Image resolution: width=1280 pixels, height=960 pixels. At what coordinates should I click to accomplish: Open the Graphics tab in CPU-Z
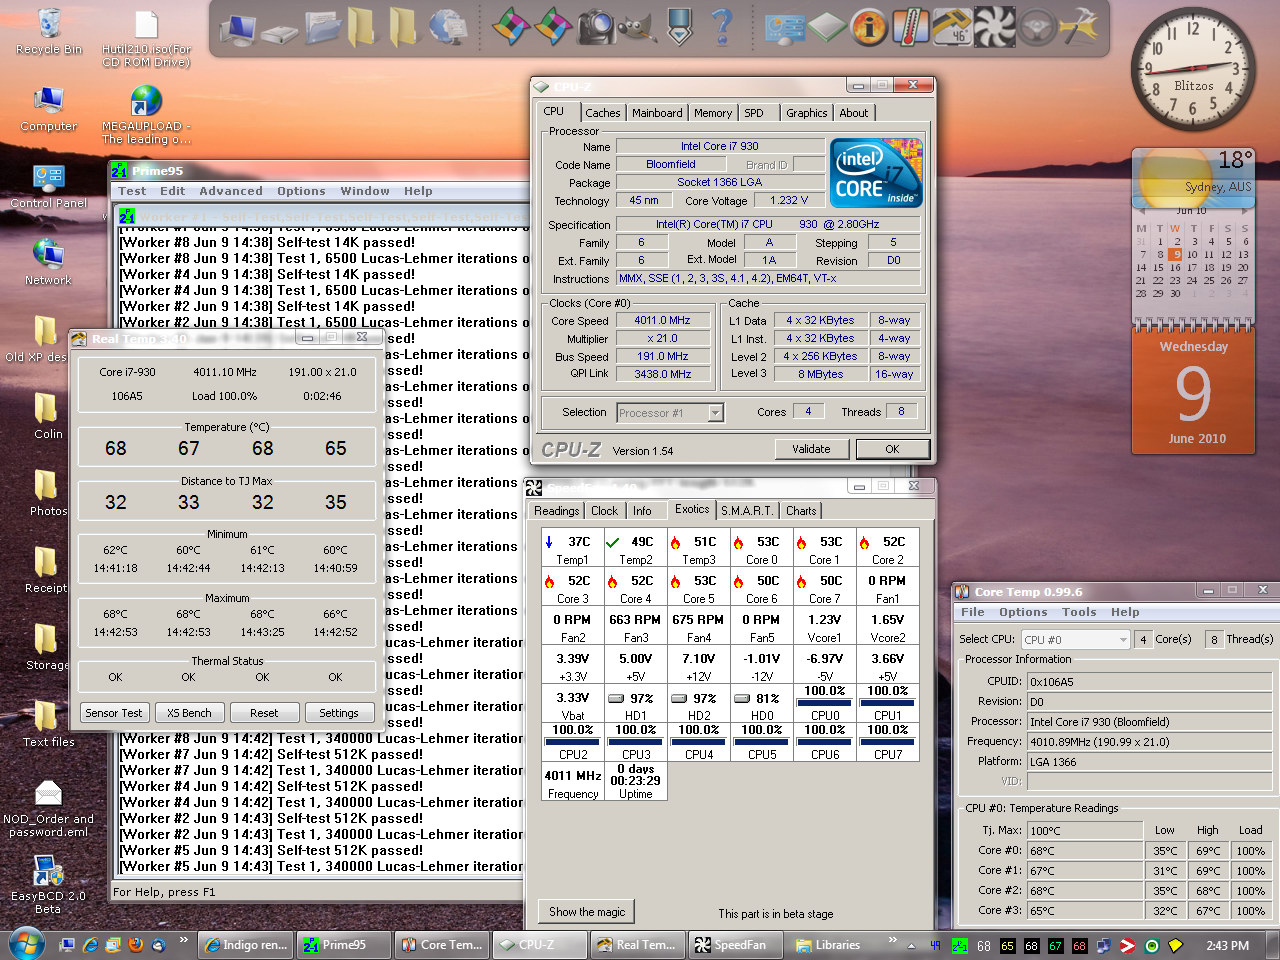[806, 113]
